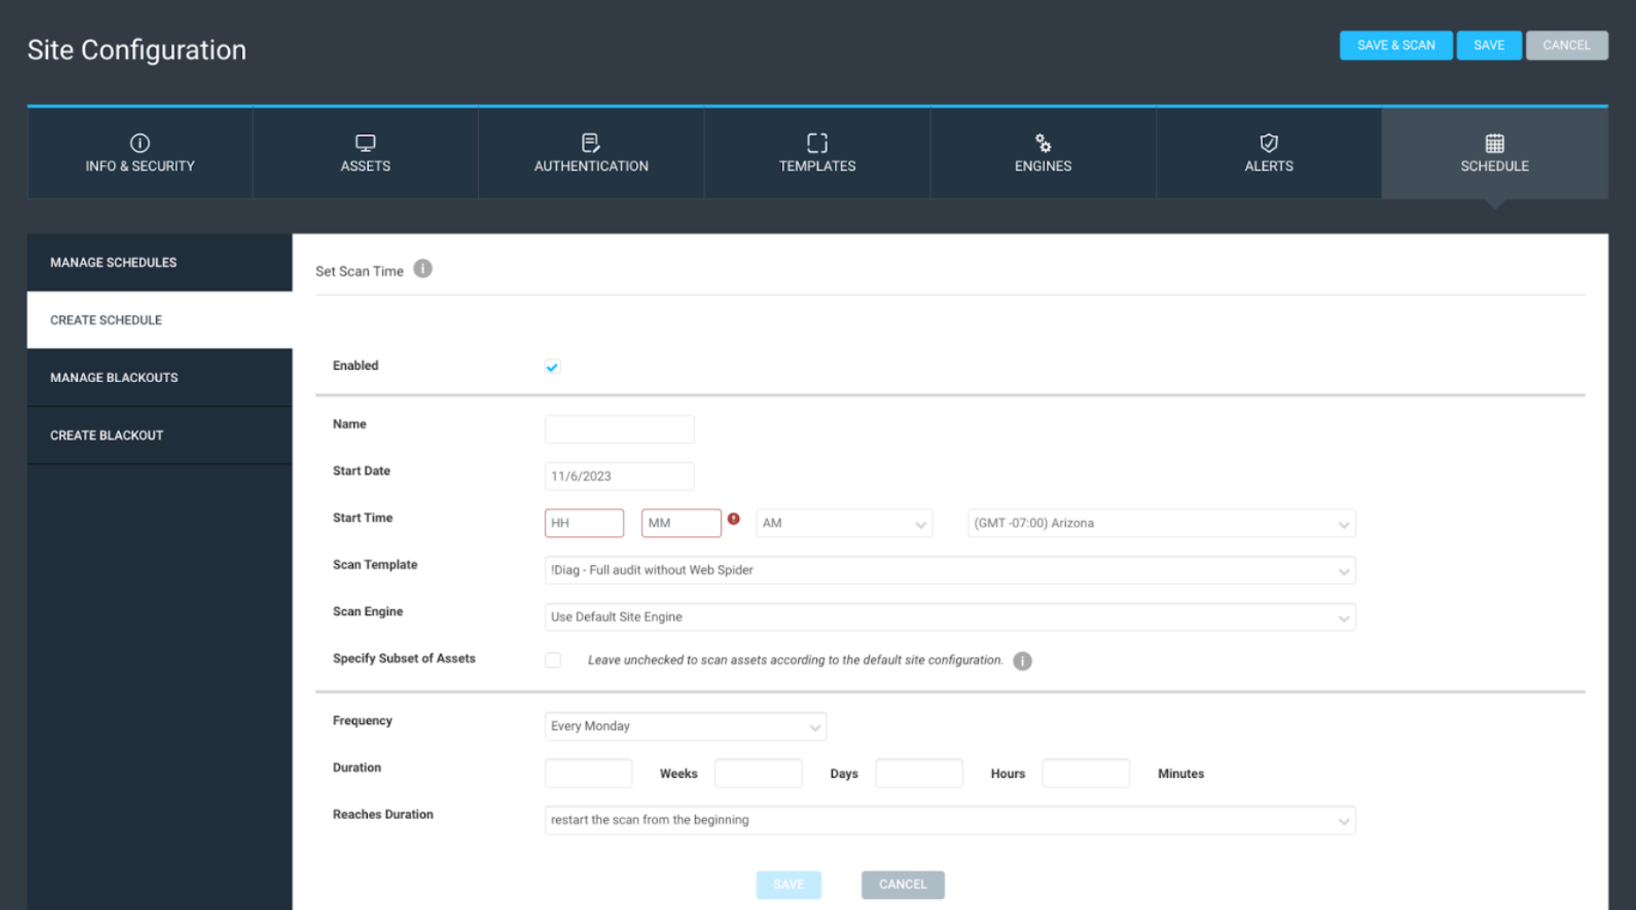
Task: Uncheck the Enabled checkbox
Action: pos(553,367)
